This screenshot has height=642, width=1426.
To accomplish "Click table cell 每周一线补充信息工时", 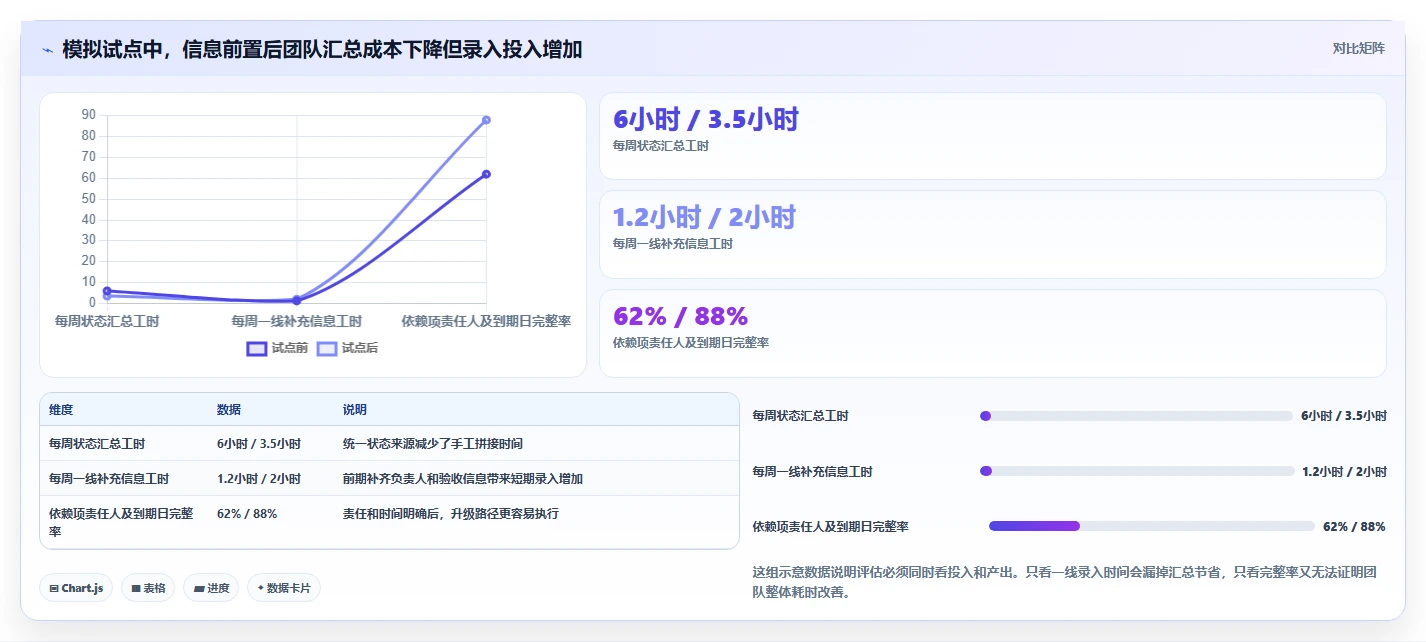I will pos(109,478).
